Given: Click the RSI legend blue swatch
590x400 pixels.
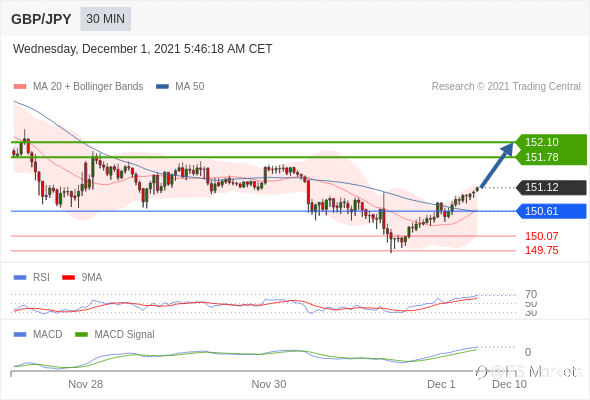Looking at the screenshot, I should point(20,278).
